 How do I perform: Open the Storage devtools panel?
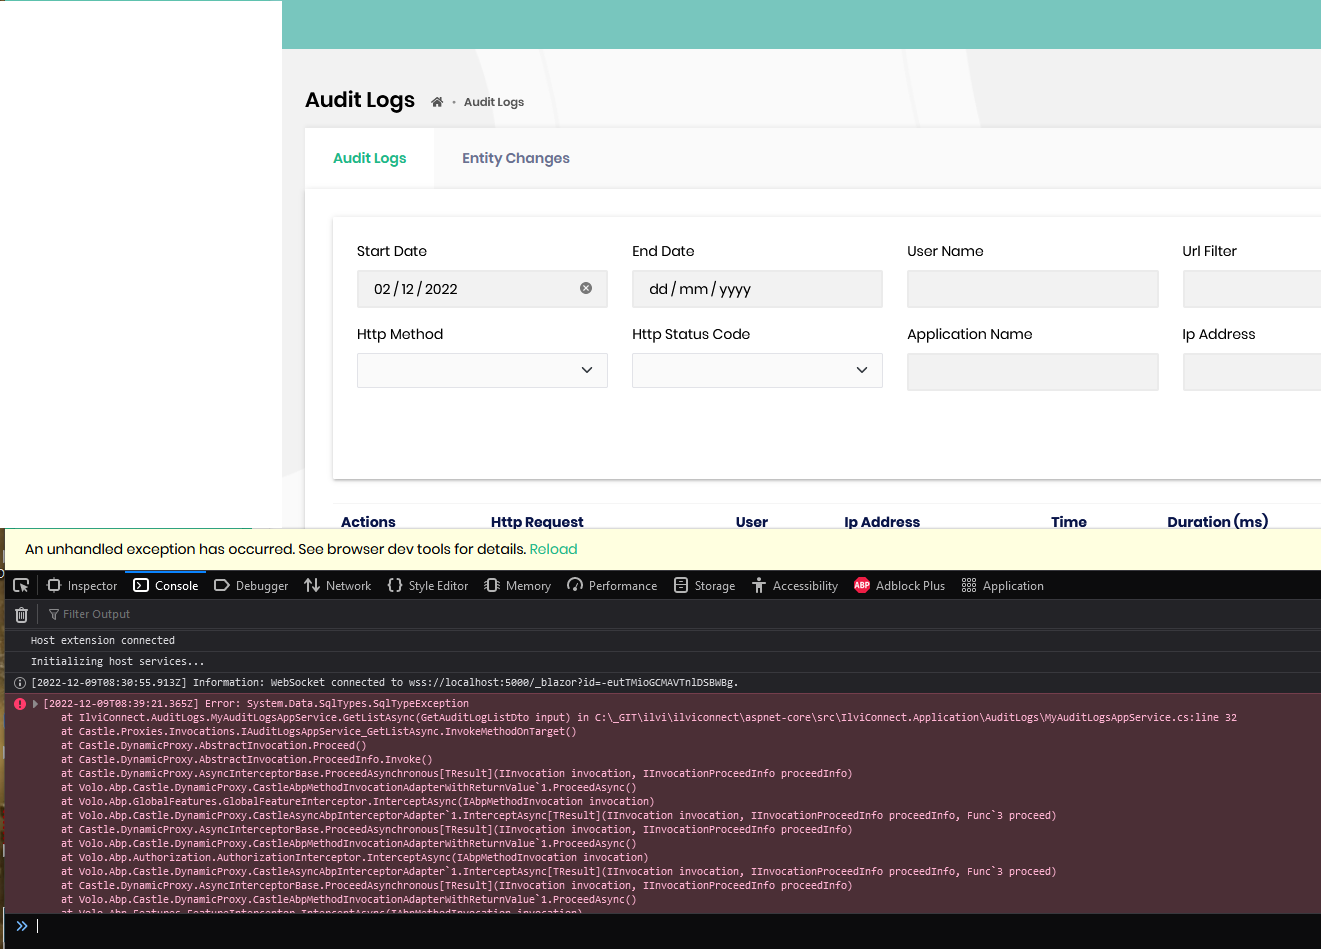coord(705,586)
